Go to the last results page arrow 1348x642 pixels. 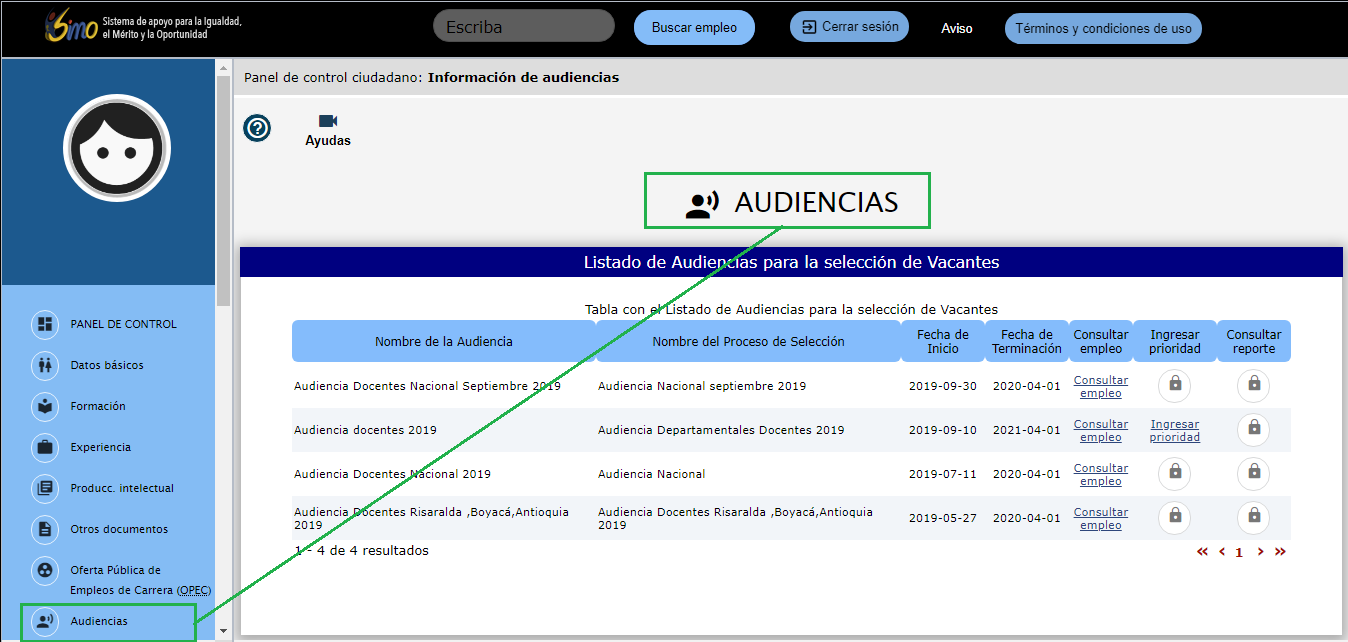coord(1280,551)
